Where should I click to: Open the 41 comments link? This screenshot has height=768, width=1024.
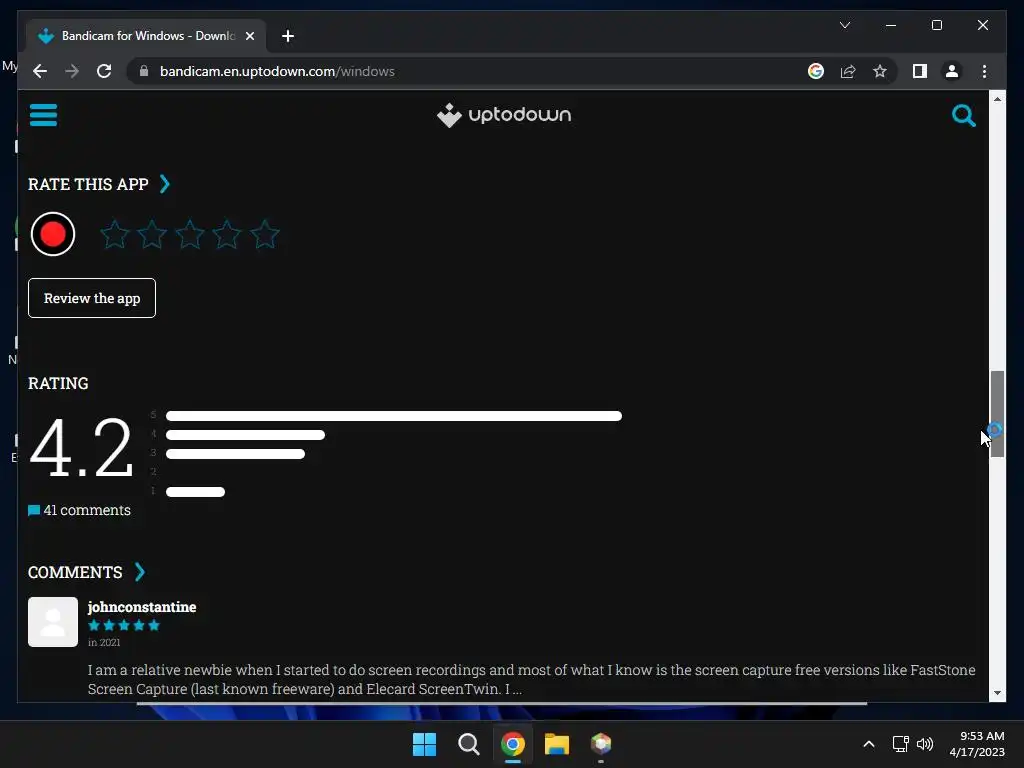tap(79, 510)
